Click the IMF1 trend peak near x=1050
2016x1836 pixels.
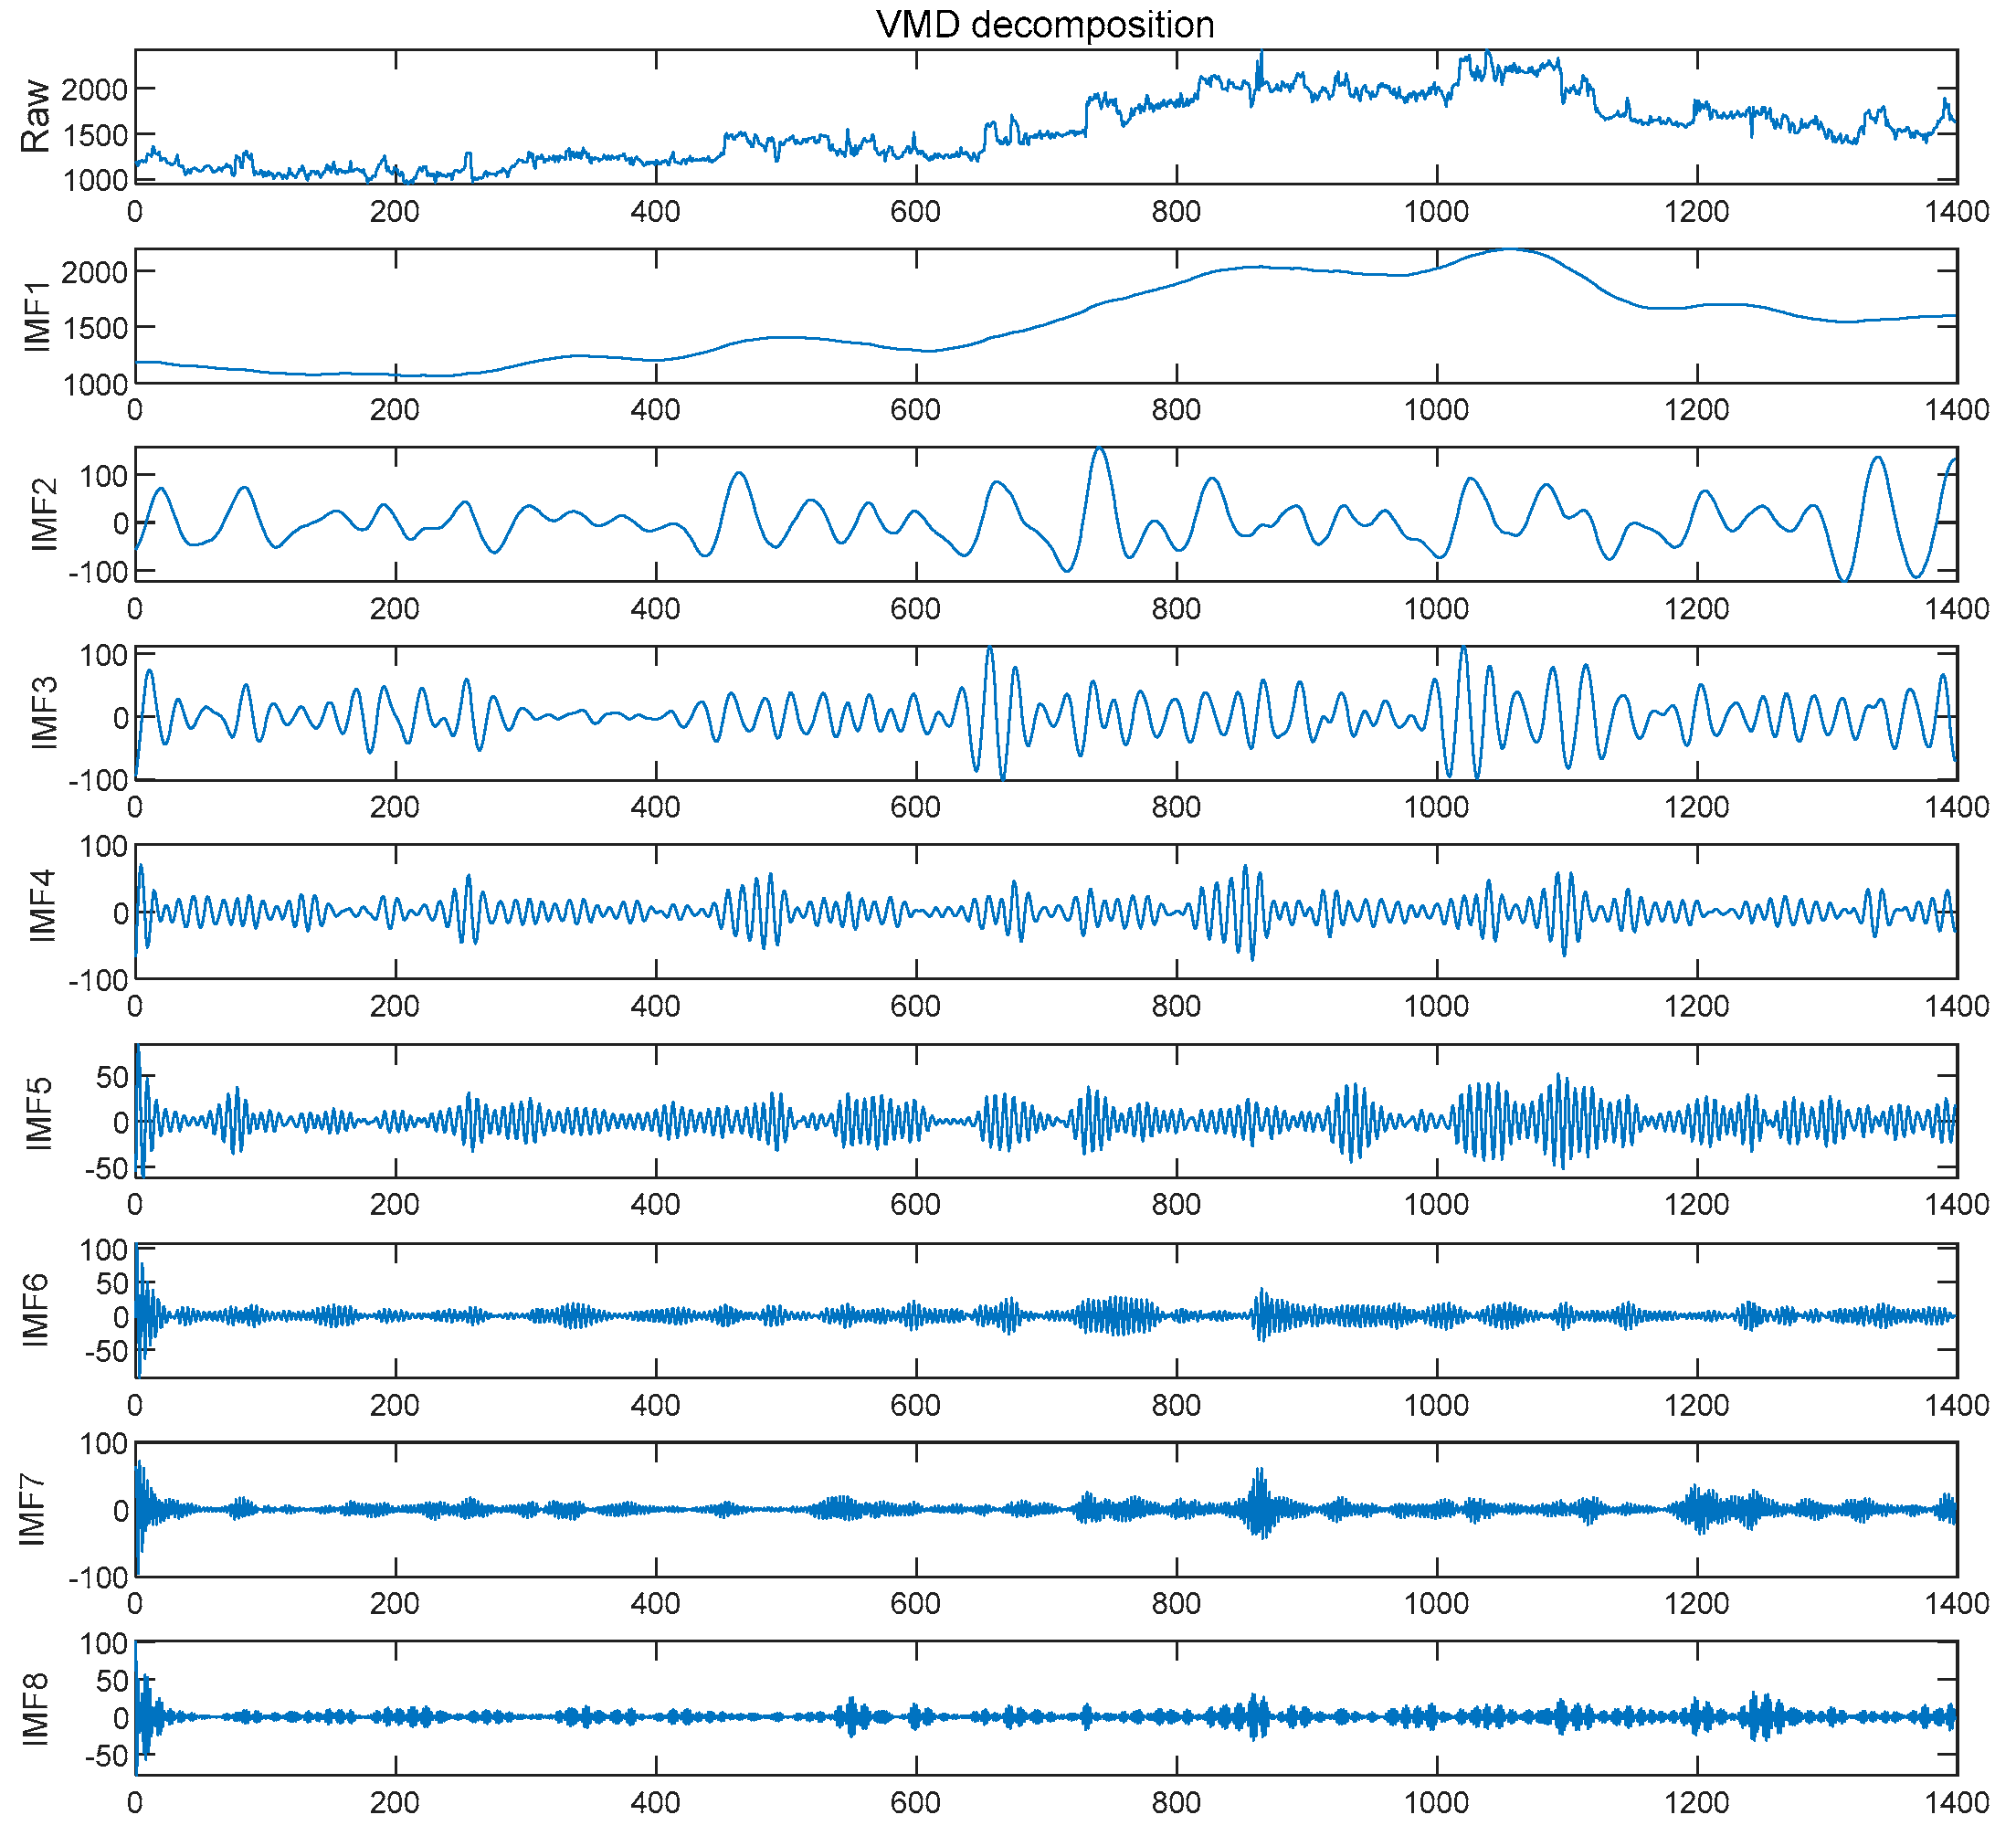[1510, 250]
